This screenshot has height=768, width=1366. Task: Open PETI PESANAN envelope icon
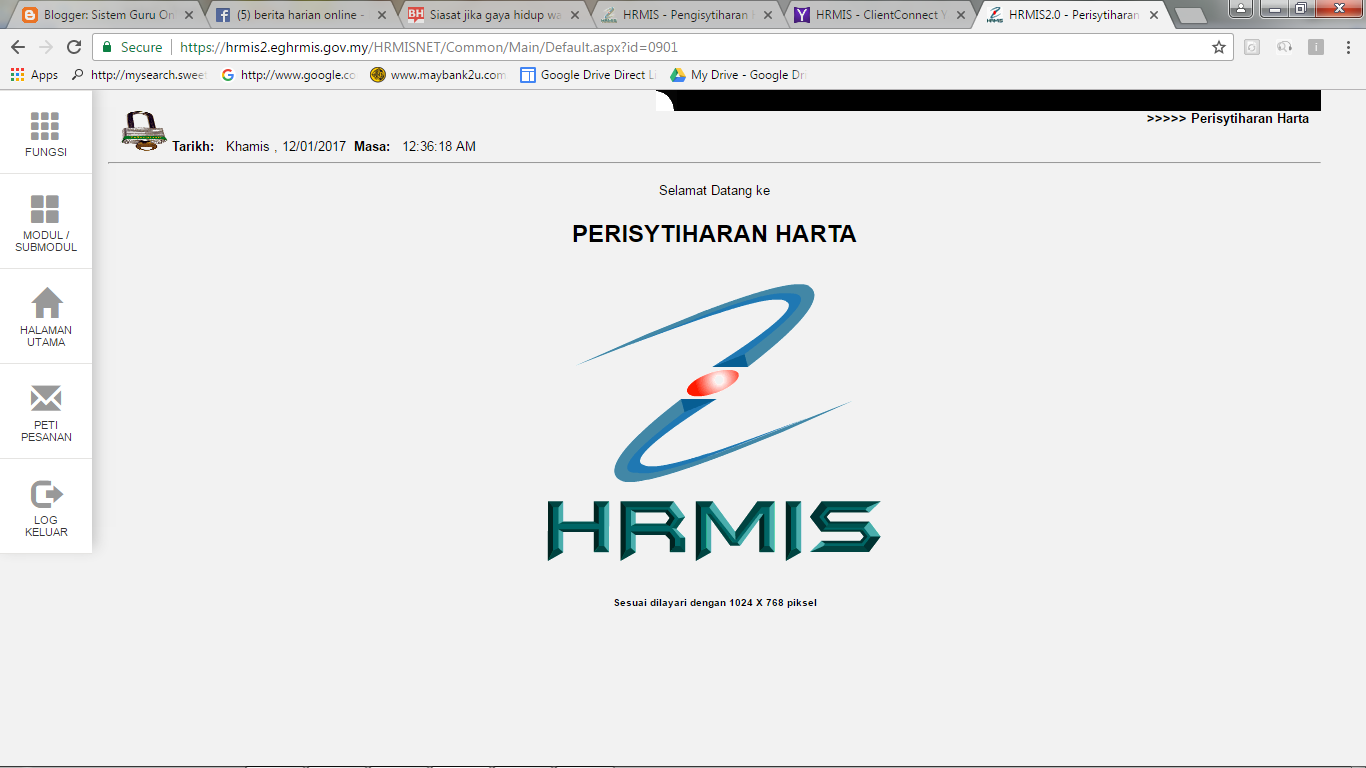(x=46, y=398)
